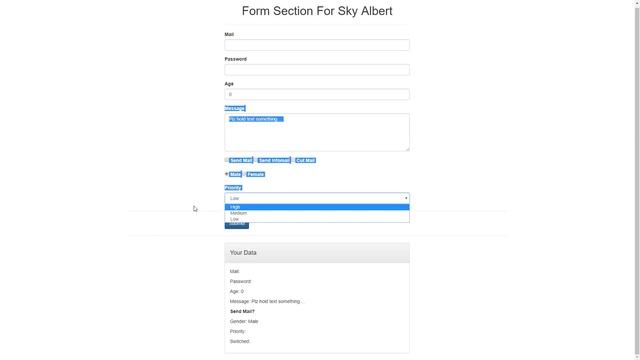The height and width of the screenshot is (360, 640).
Task: Choose High from Priority list
Action: pos(317,207)
